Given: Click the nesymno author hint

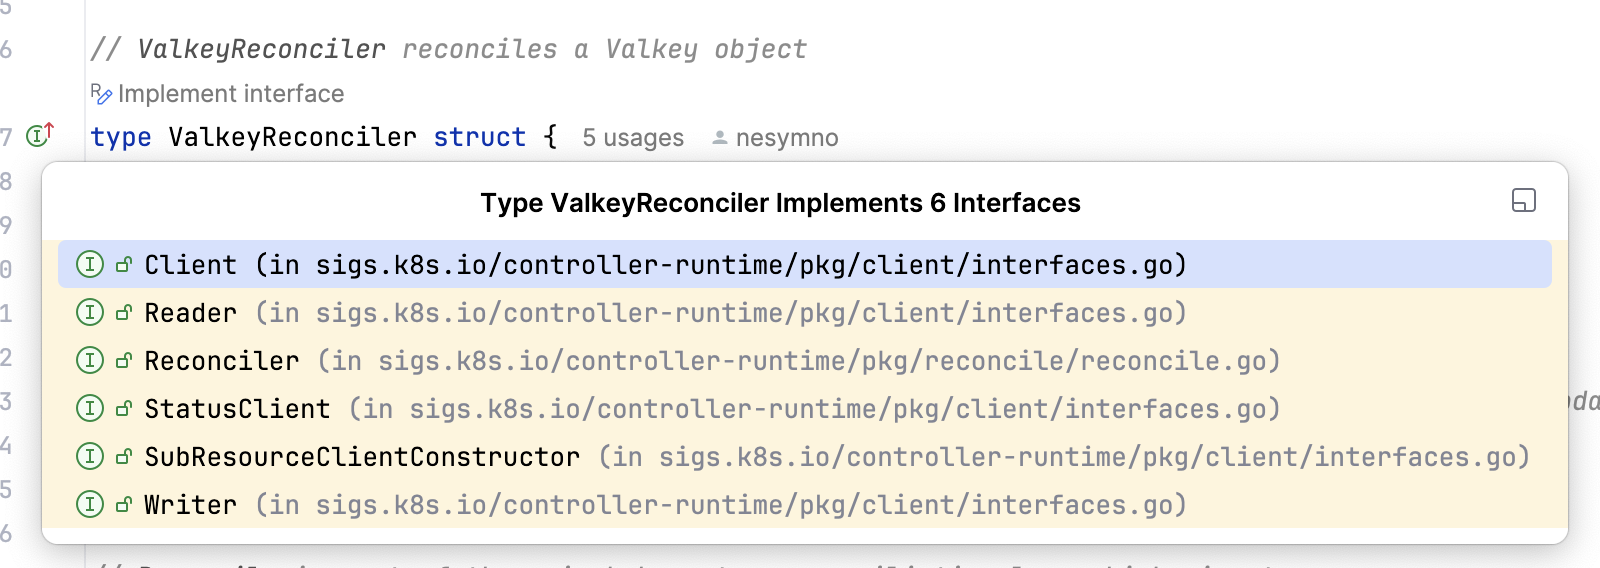Looking at the screenshot, I should [x=776, y=138].
